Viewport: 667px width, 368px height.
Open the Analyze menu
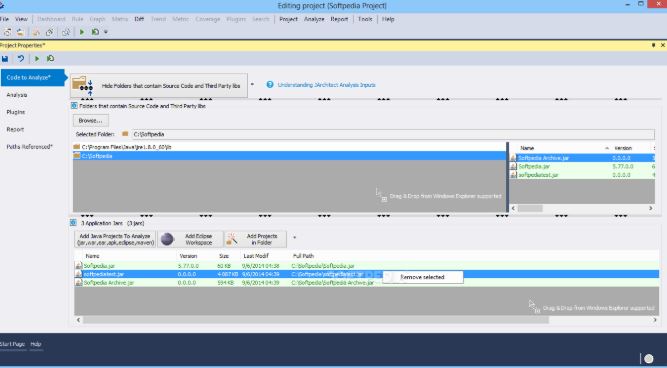point(314,19)
